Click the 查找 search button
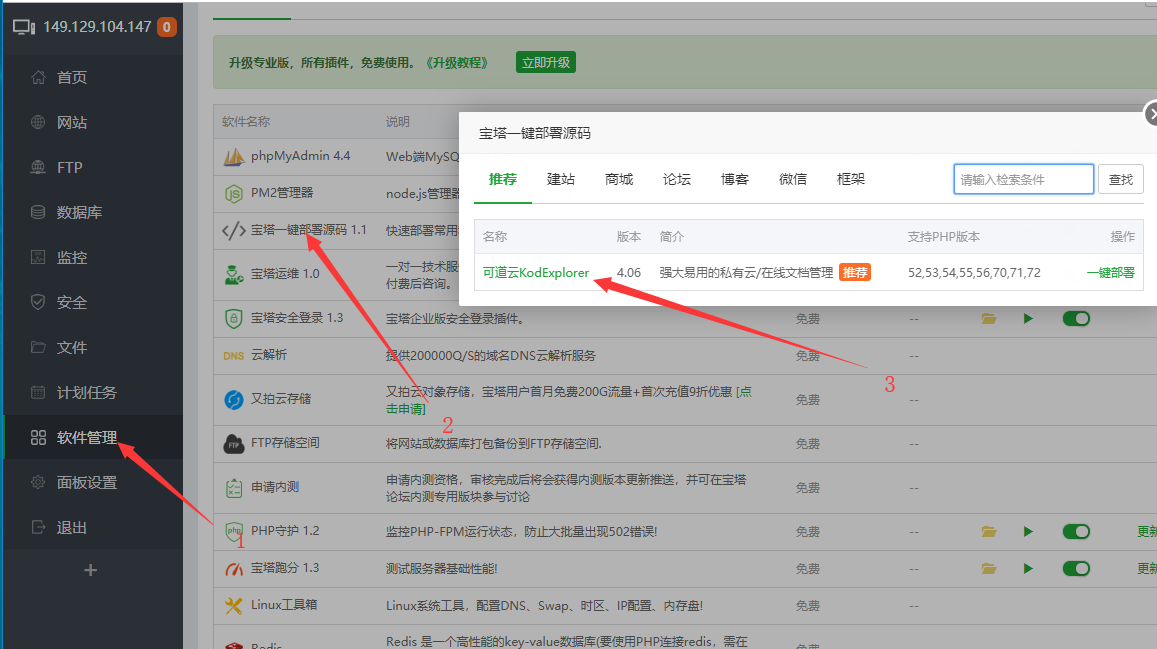The width and height of the screenshot is (1157, 649). pyautogui.click(x=1121, y=179)
